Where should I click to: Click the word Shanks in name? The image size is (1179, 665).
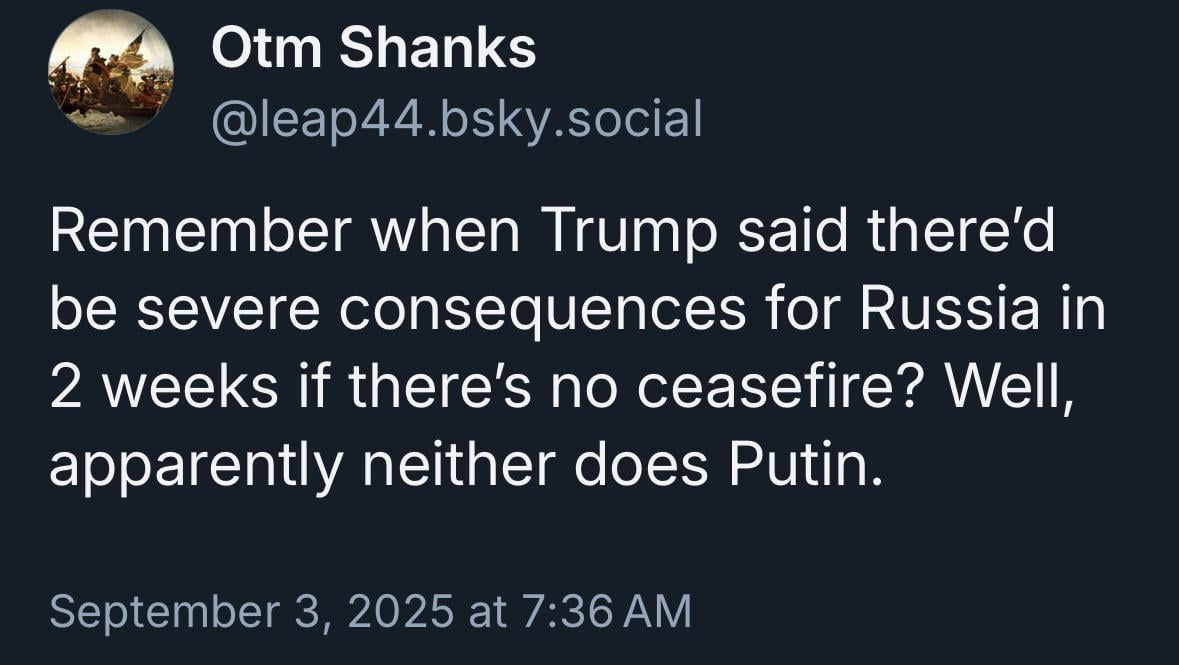(x=438, y=48)
